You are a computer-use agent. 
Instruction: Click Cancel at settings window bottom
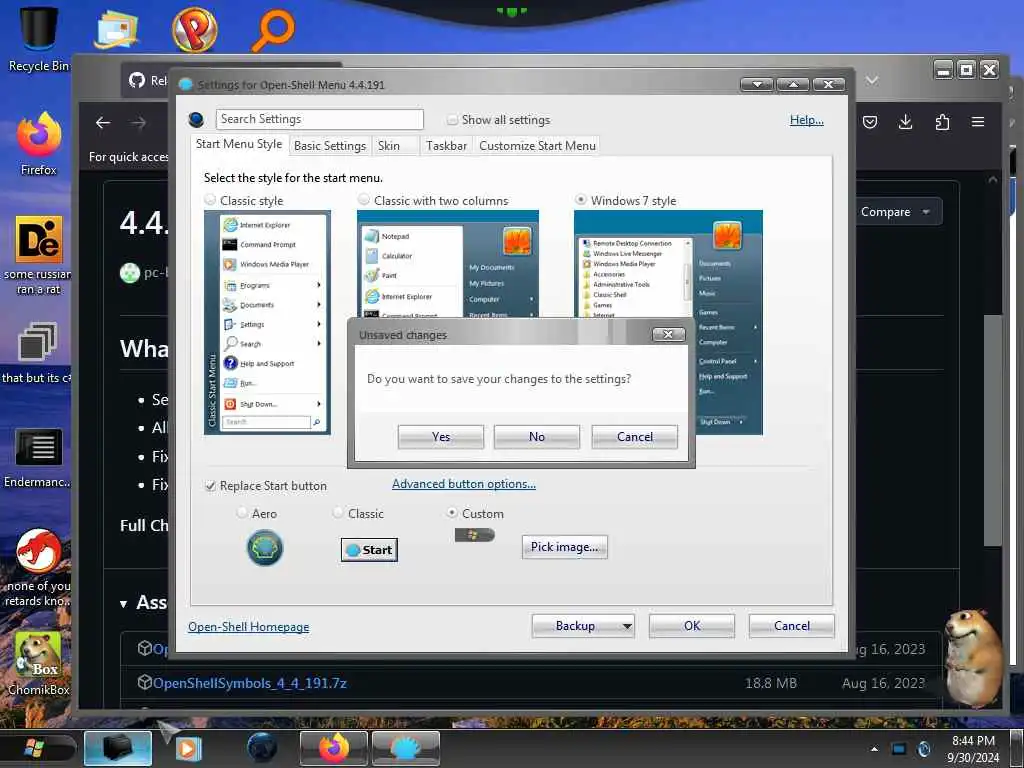coord(792,626)
